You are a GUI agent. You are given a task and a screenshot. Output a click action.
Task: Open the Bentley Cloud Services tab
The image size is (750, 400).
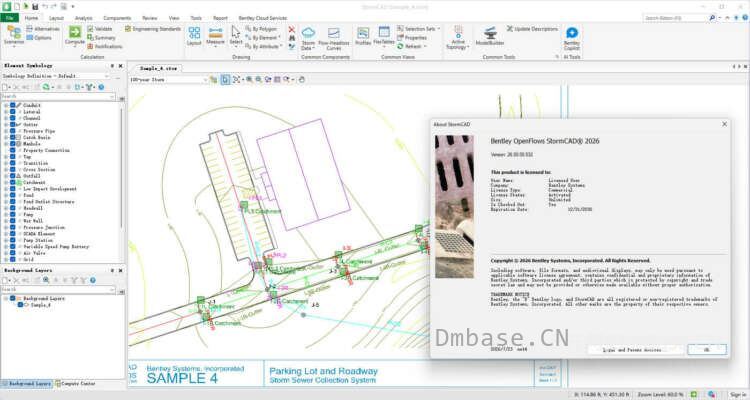pos(262,18)
